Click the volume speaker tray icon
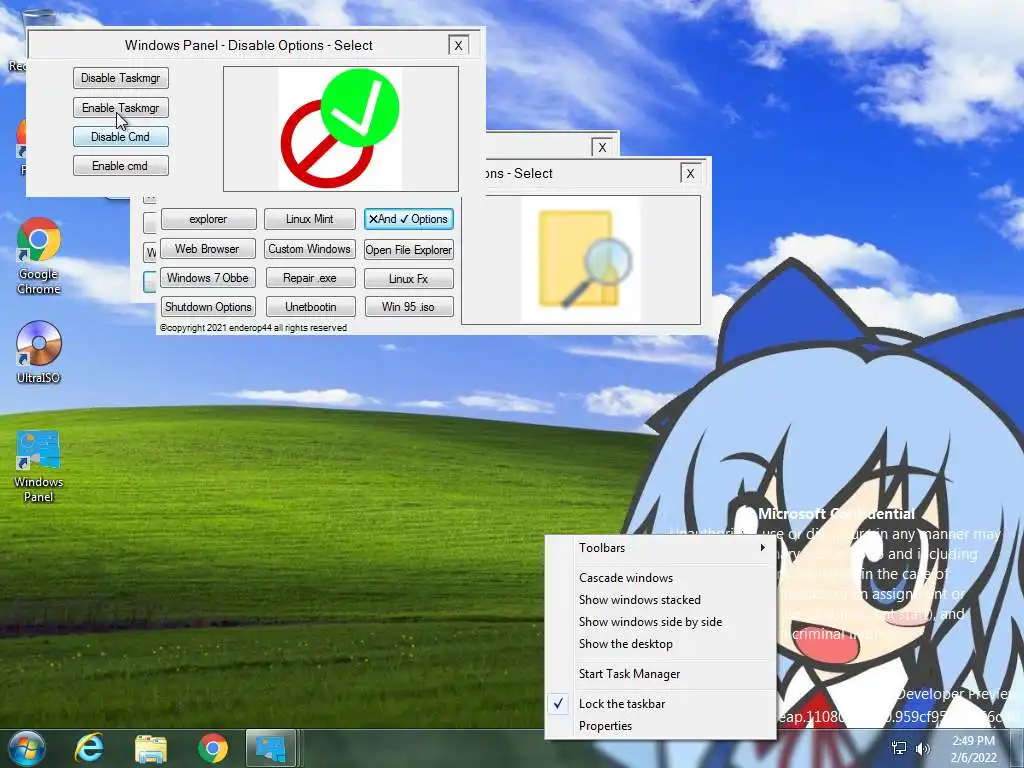The width and height of the screenshot is (1024, 768). (x=923, y=749)
